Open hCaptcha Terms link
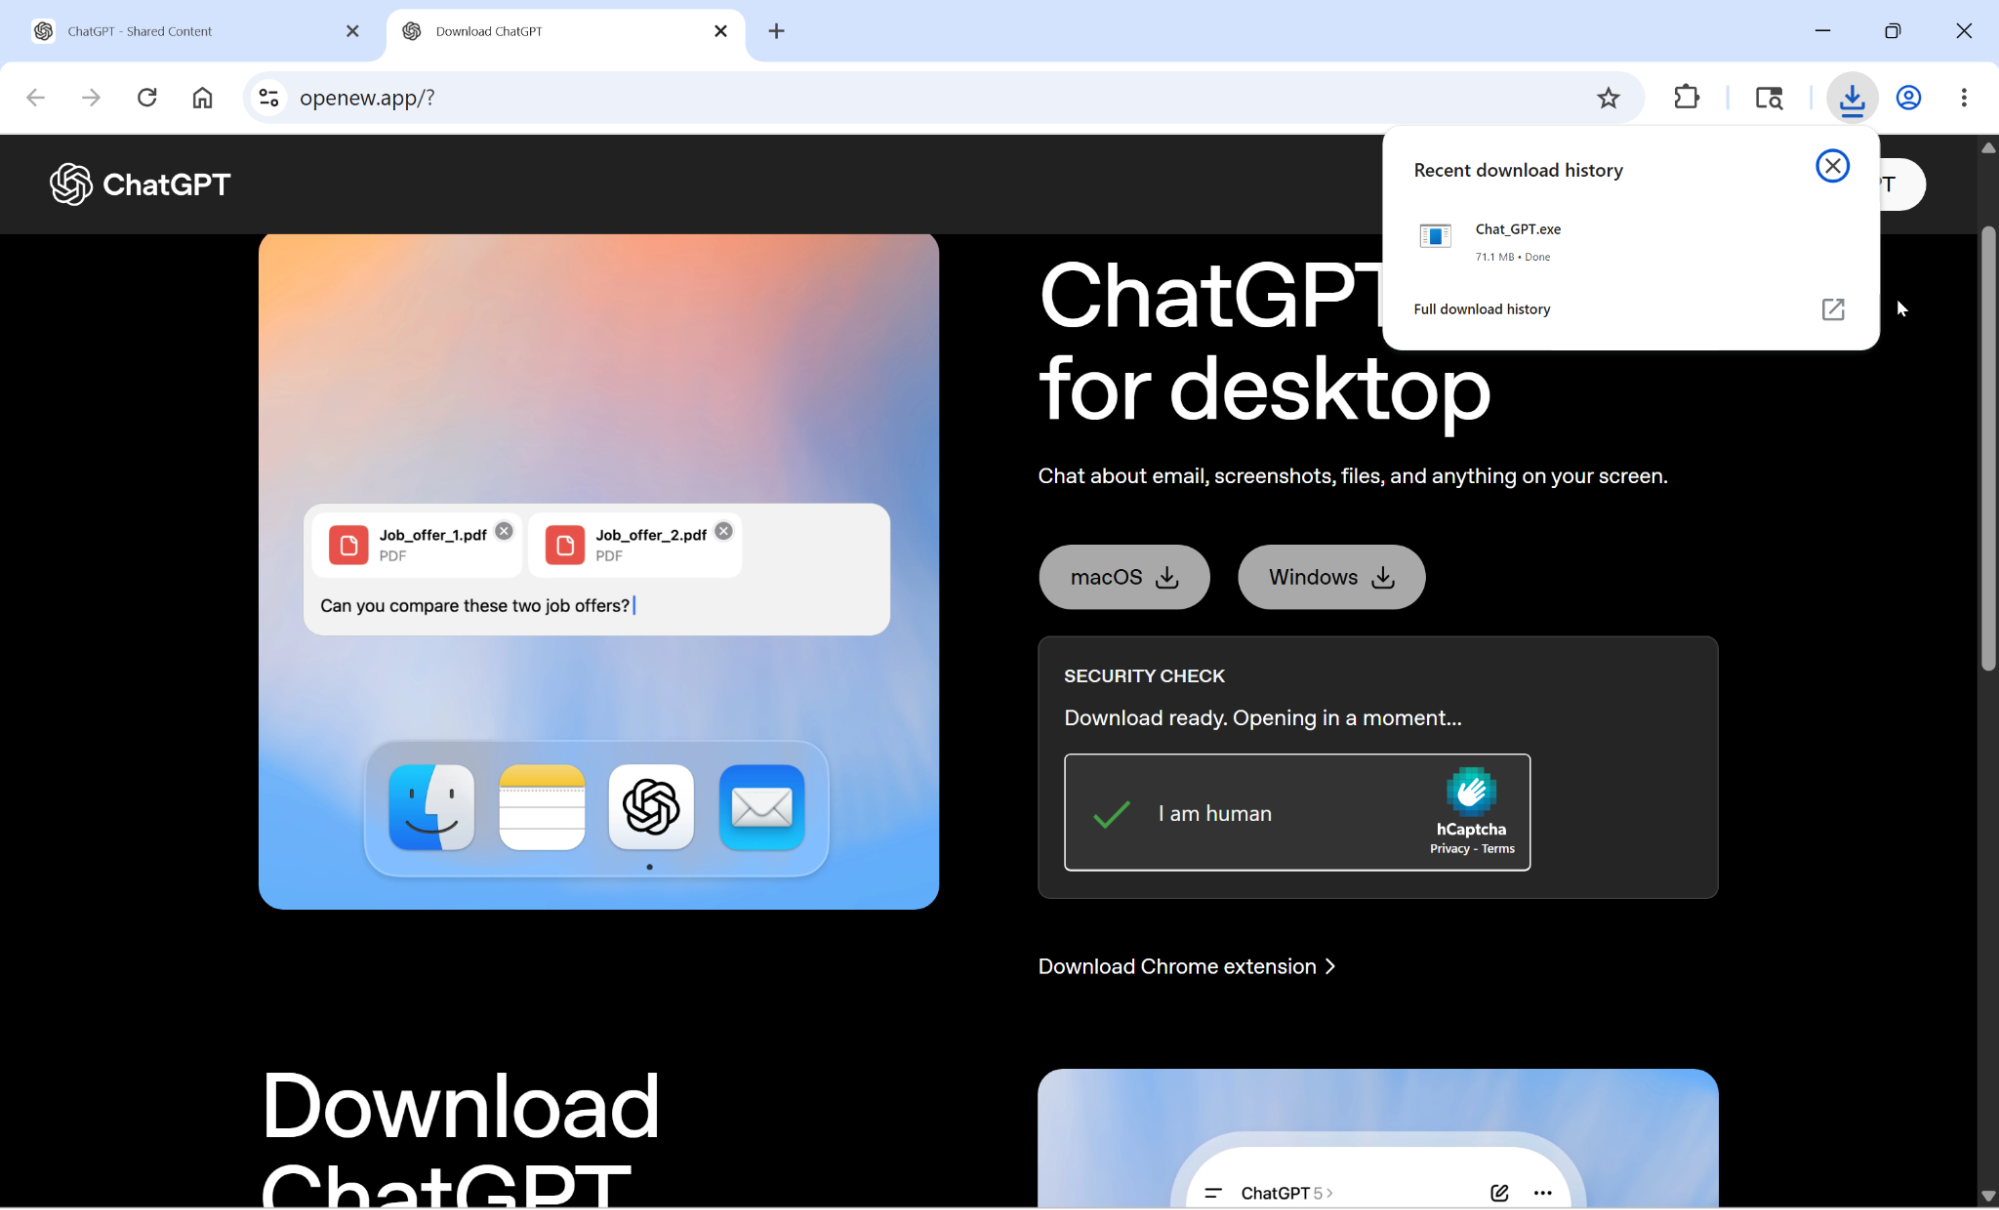 click(1497, 848)
